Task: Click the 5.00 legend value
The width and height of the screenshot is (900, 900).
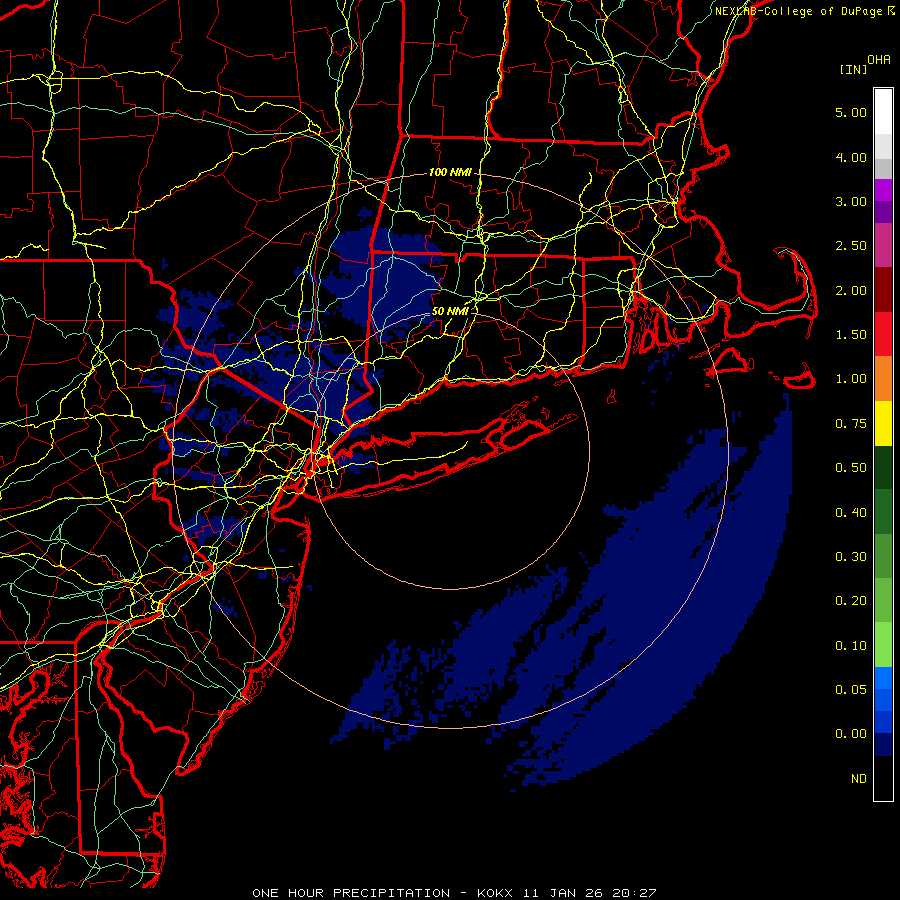Action: pyautogui.click(x=851, y=112)
